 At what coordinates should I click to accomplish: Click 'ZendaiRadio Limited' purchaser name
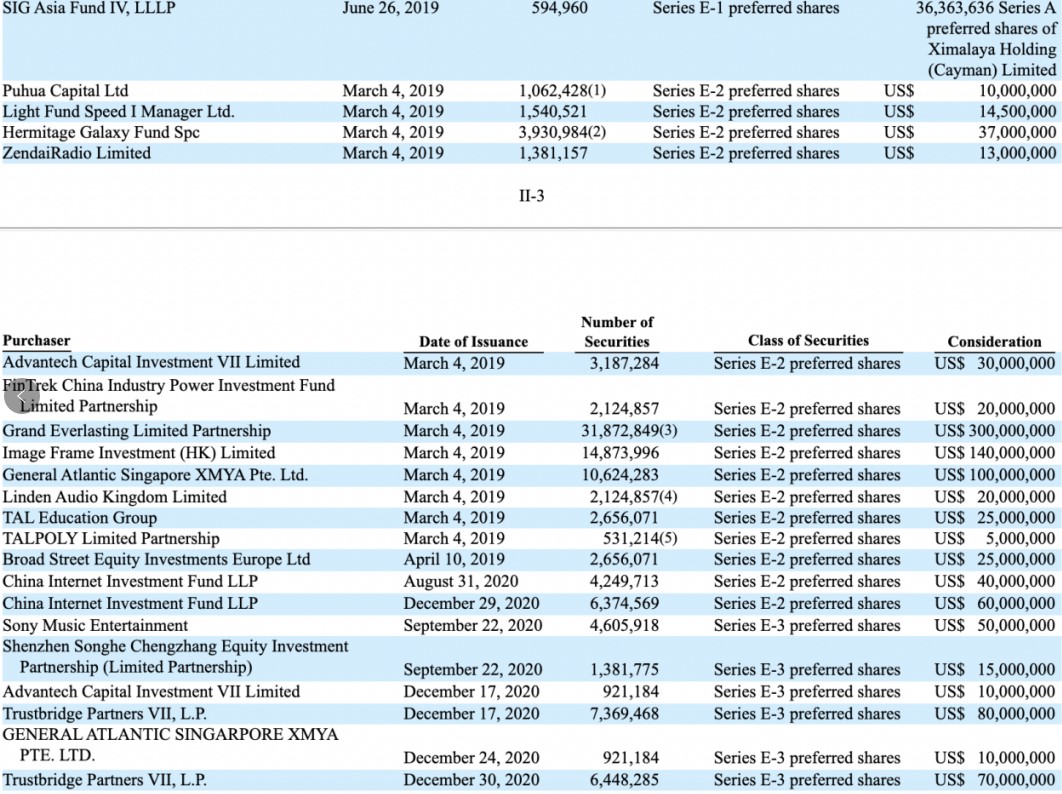77,153
